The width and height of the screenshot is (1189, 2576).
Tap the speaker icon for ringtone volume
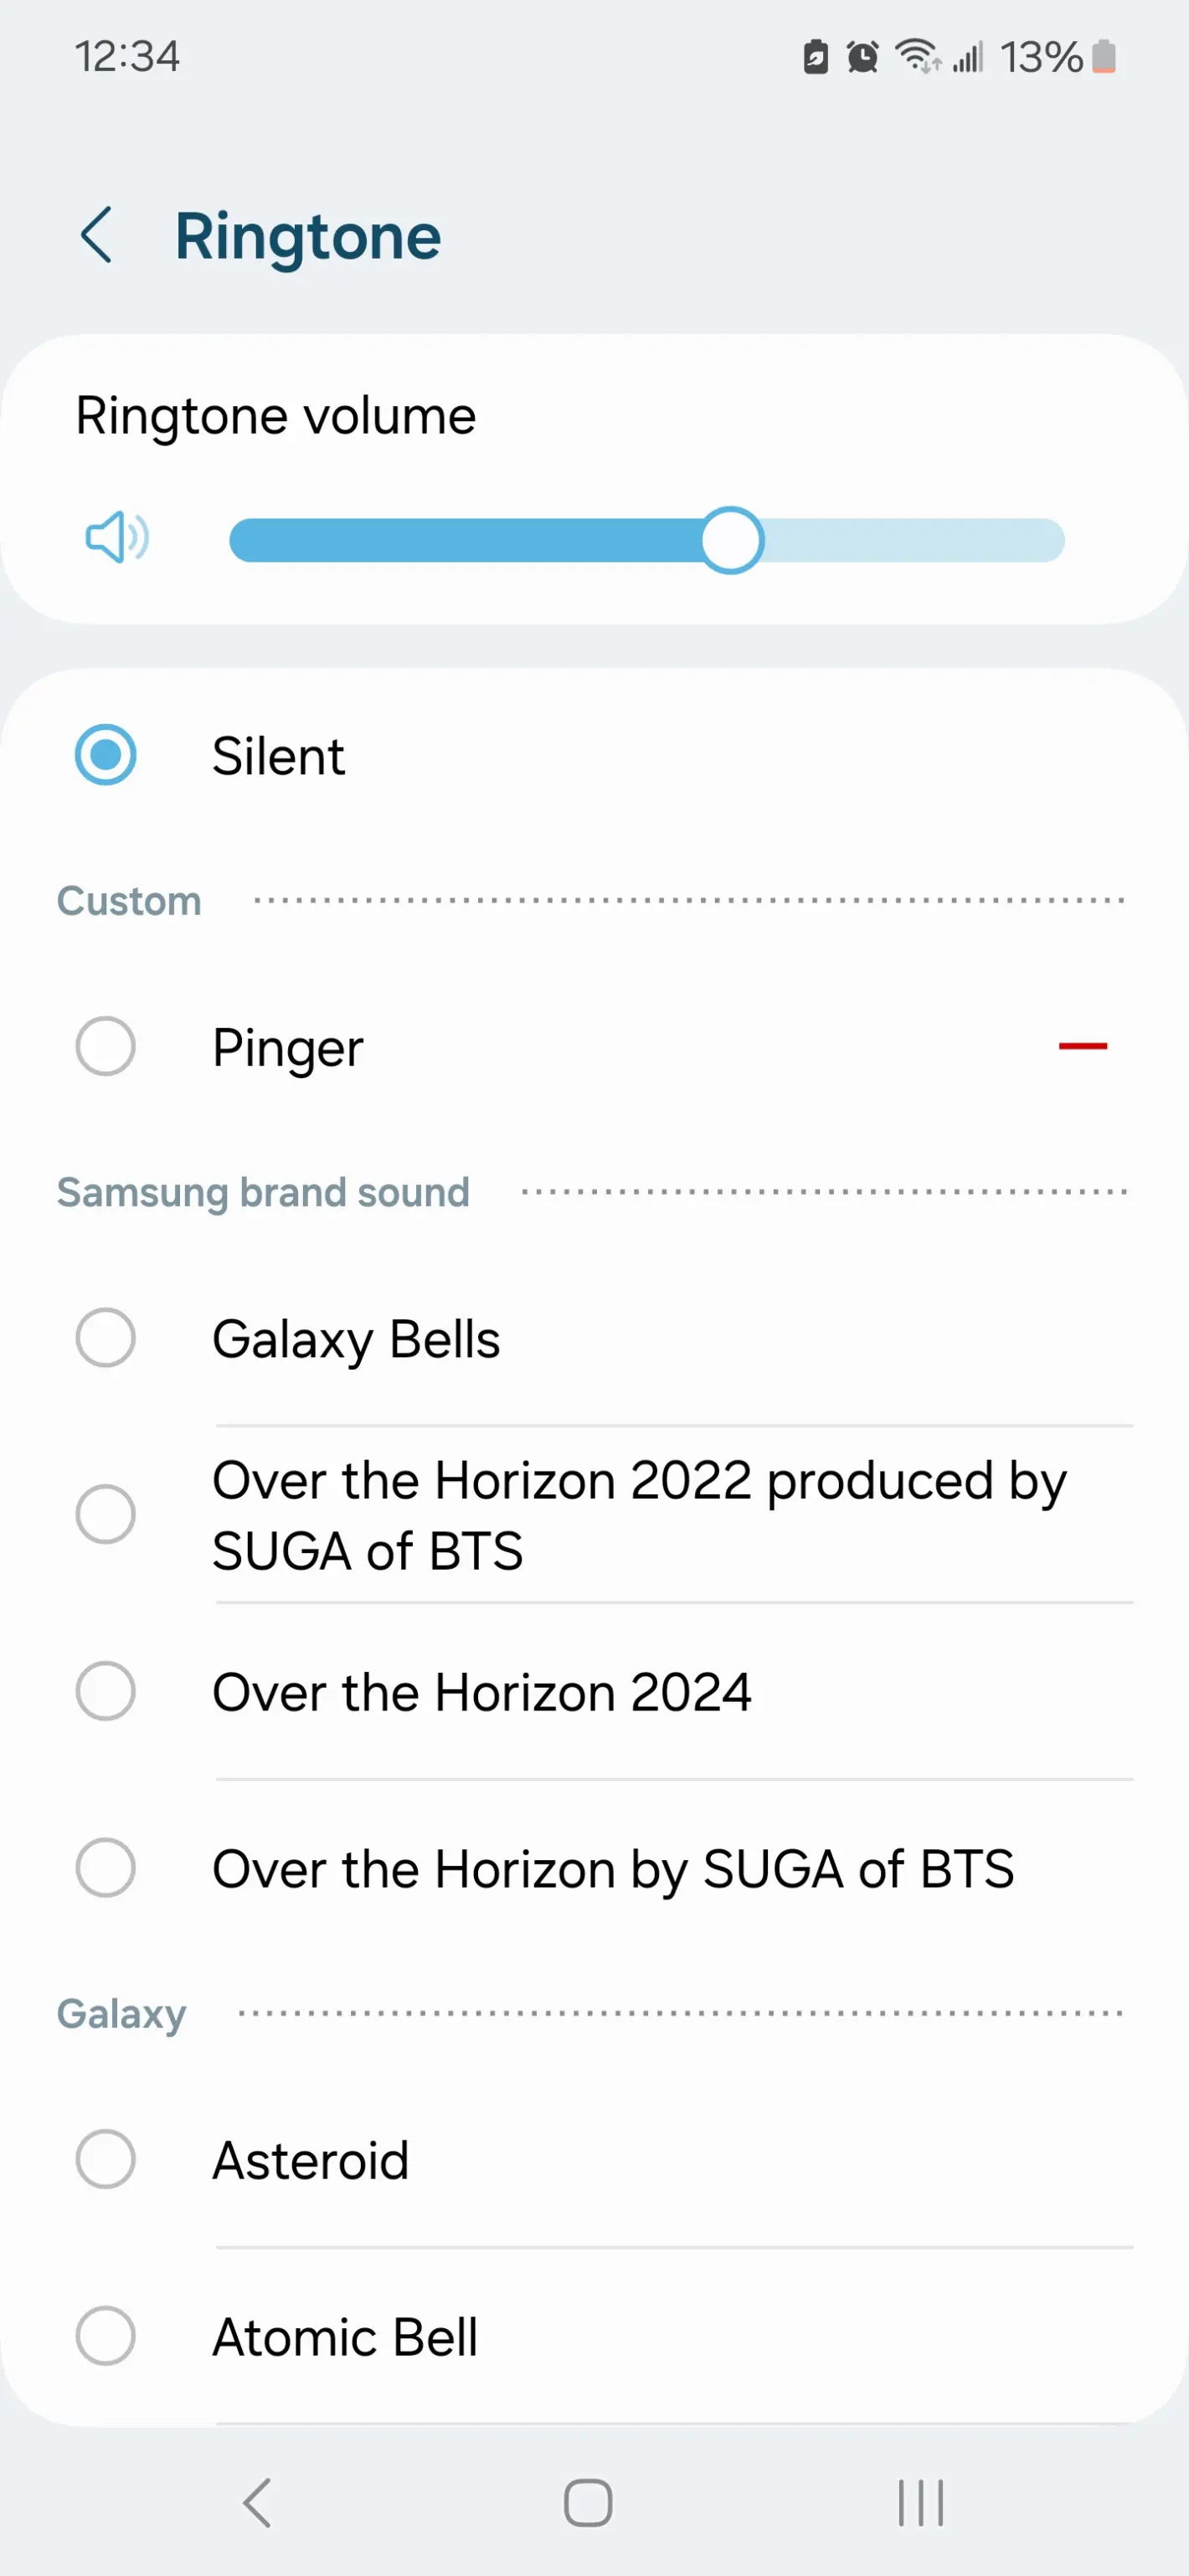[117, 539]
